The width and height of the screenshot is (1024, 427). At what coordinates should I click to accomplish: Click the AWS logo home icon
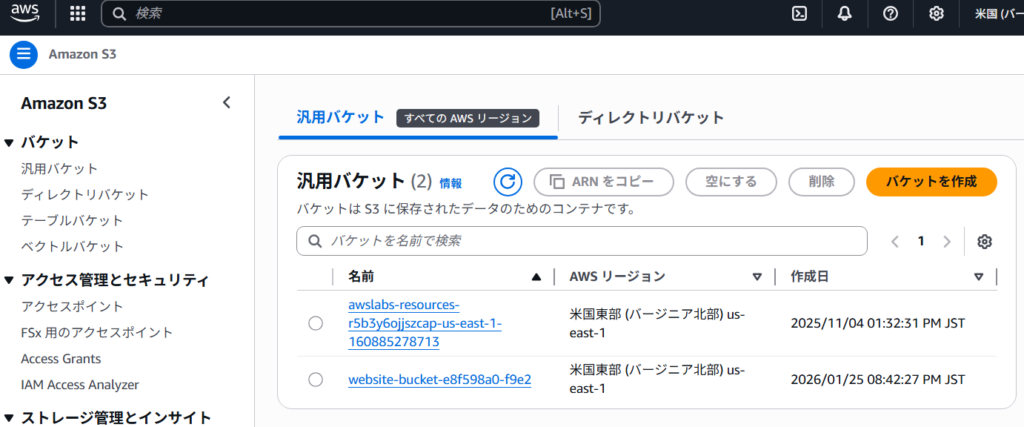click(25, 13)
